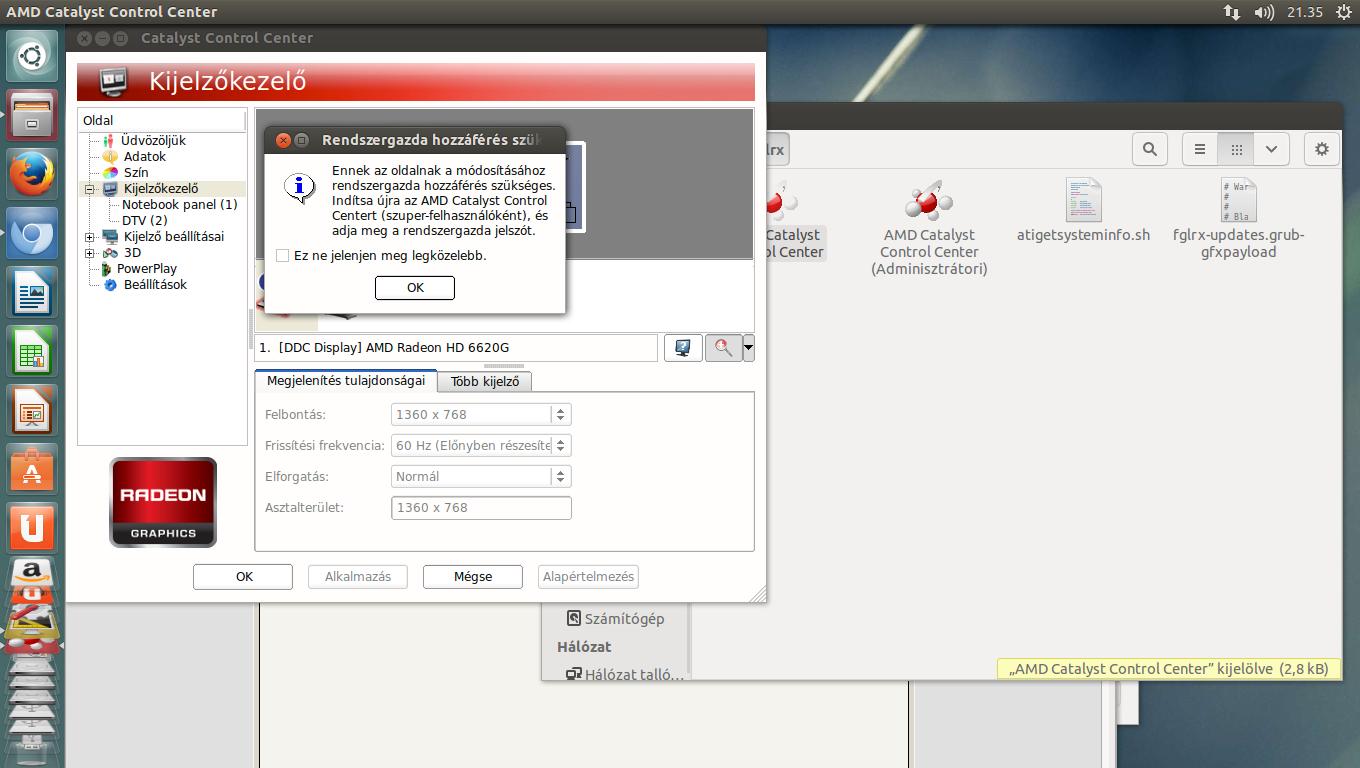Launch LibreOffice Calc from the launcher
The width and height of the screenshot is (1360, 768).
coord(32,352)
